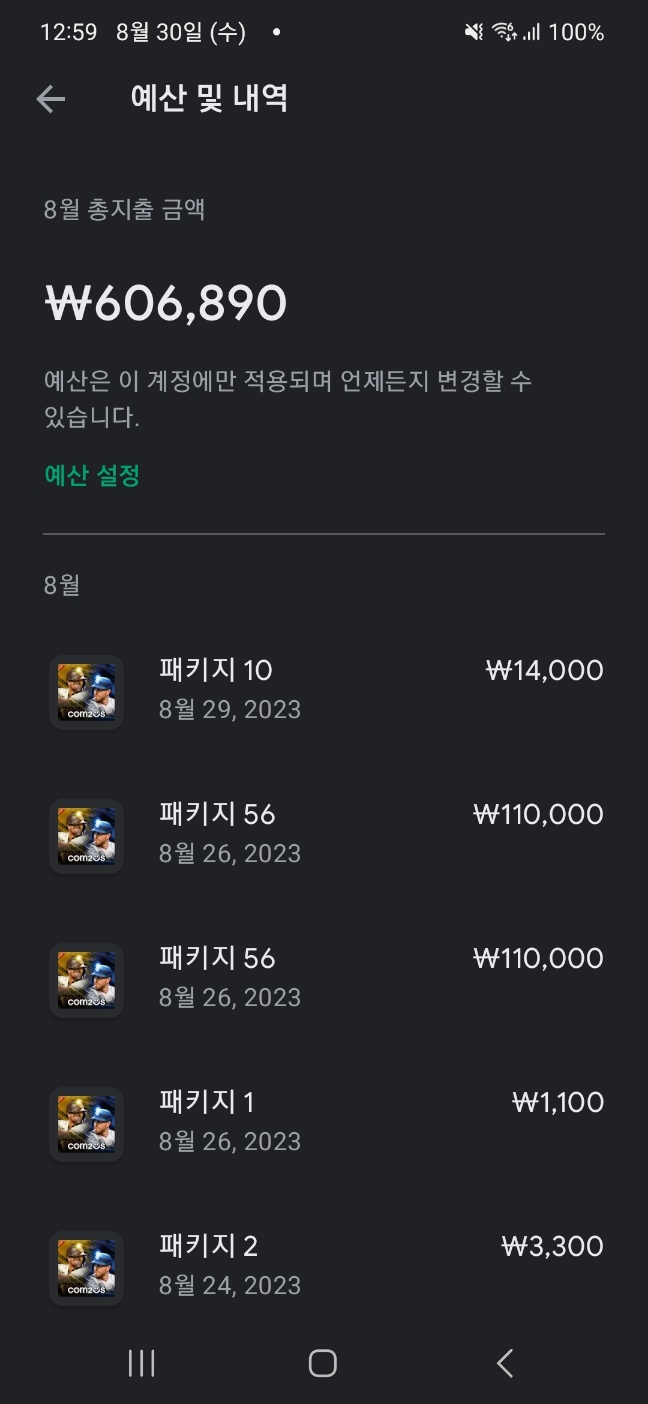
Task: Tap the game icon of the first 패키지 56
Action: [x=86, y=836]
